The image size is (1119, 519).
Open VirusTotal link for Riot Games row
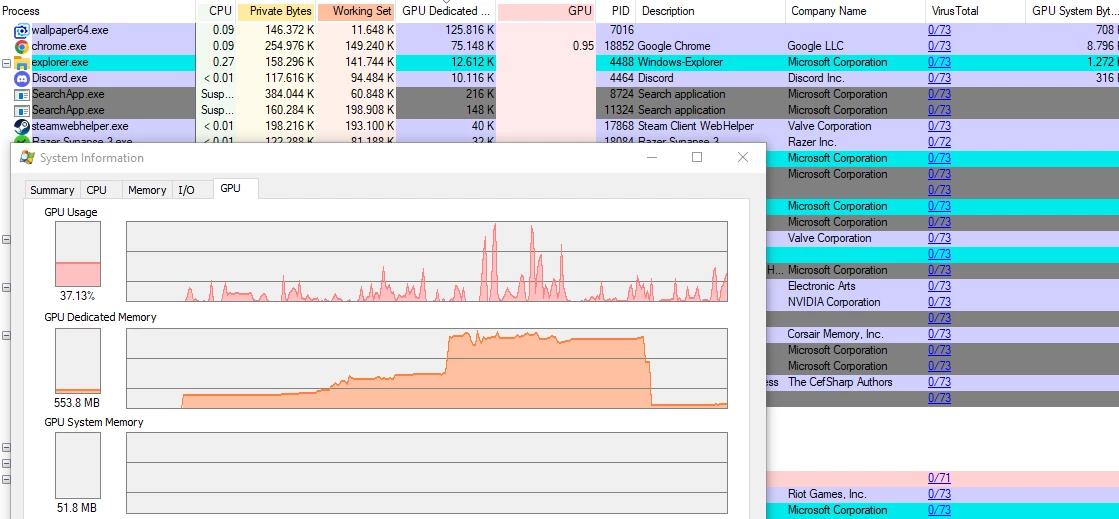coord(939,494)
